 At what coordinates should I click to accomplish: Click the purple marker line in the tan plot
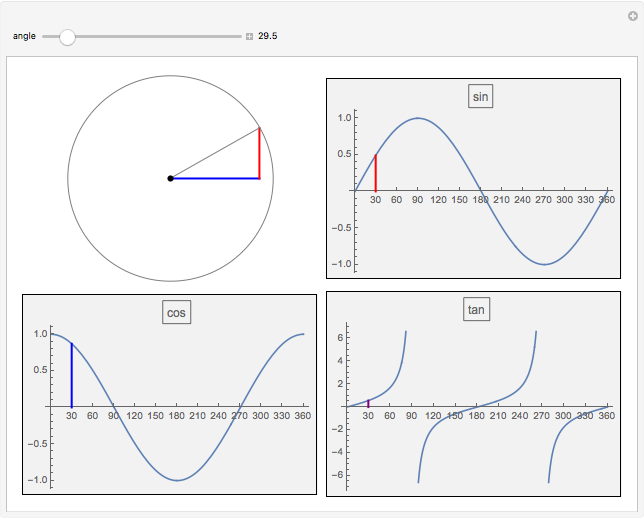click(x=368, y=404)
